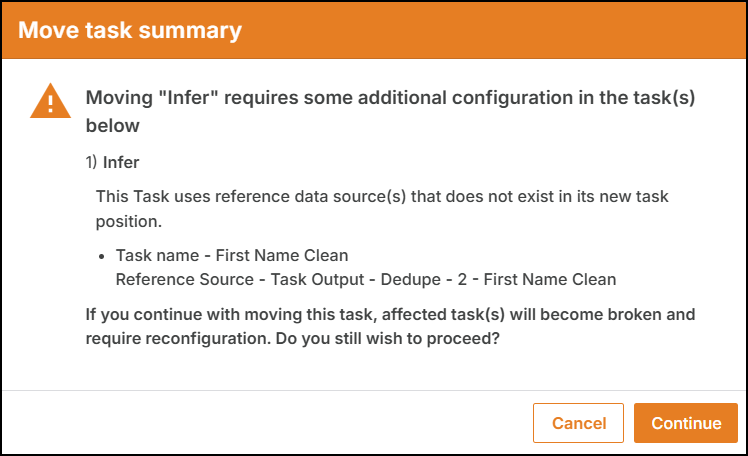Viewport: 748px width, 456px height.
Task: Select the quoted "Infer" word in the heading
Action: (x=188, y=98)
